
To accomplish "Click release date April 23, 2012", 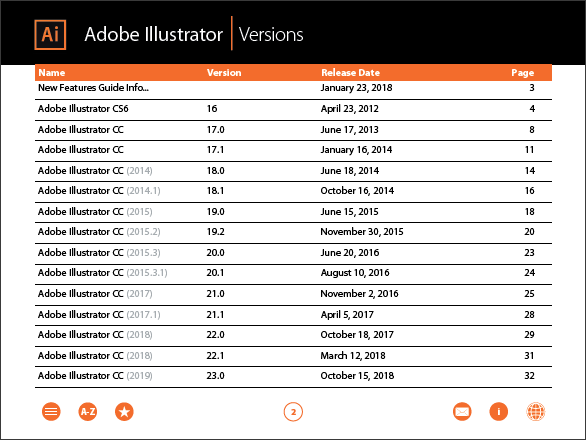I will pyautogui.click(x=349, y=109).
